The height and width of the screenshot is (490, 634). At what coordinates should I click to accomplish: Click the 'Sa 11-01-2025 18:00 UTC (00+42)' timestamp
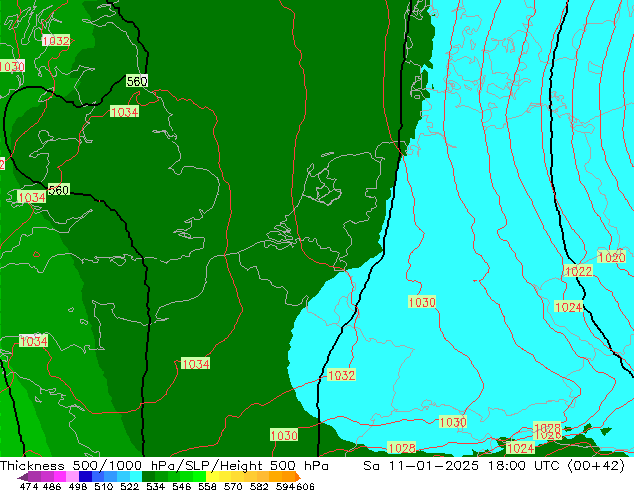pyautogui.click(x=494, y=466)
